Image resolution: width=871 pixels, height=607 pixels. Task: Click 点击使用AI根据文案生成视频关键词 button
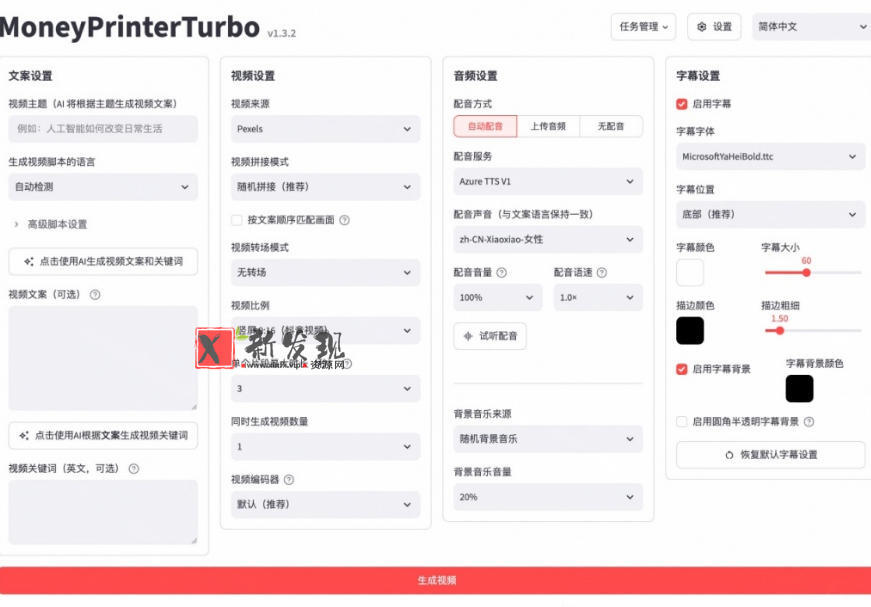coord(103,435)
